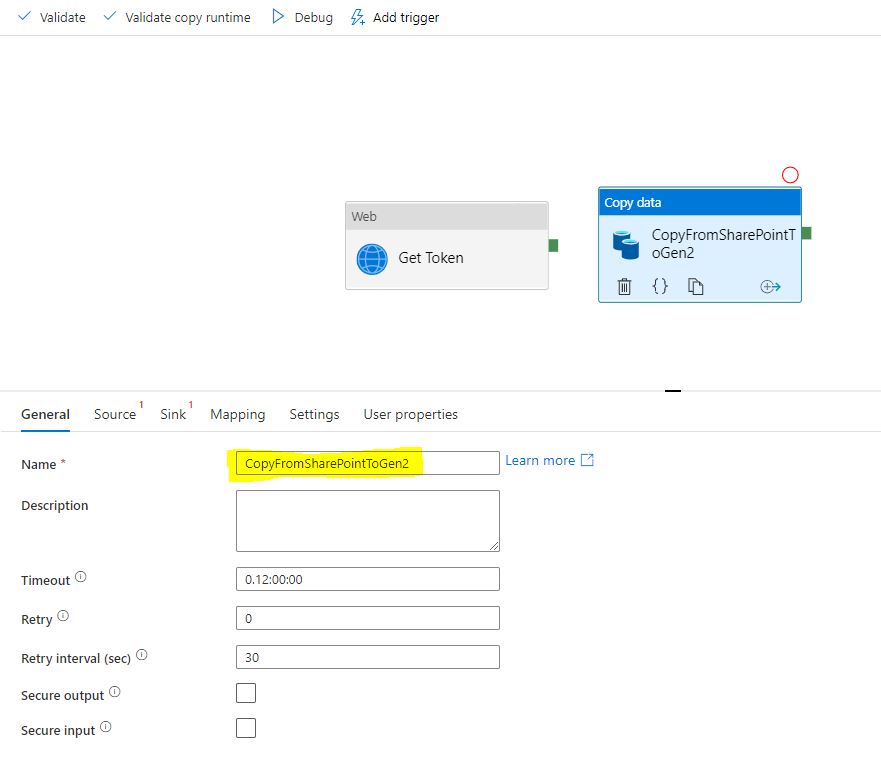Enable the Secure input checkbox
The width and height of the screenshot is (881, 771).
point(246,728)
